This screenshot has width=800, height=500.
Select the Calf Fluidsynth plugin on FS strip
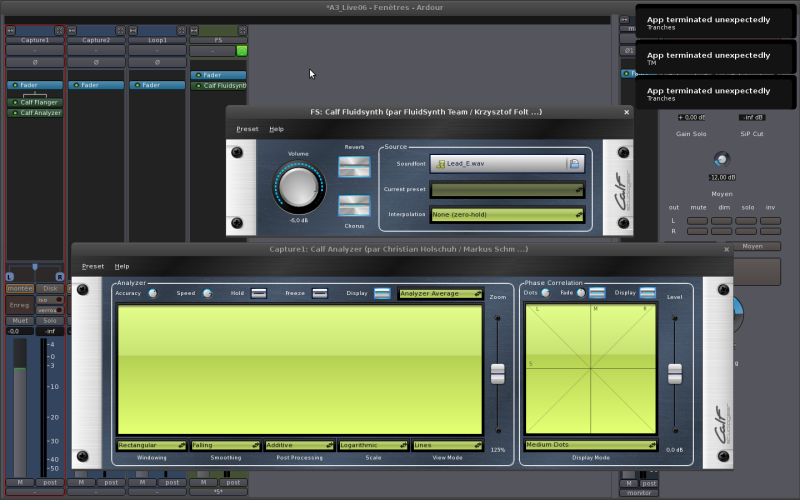pos(219,86)
